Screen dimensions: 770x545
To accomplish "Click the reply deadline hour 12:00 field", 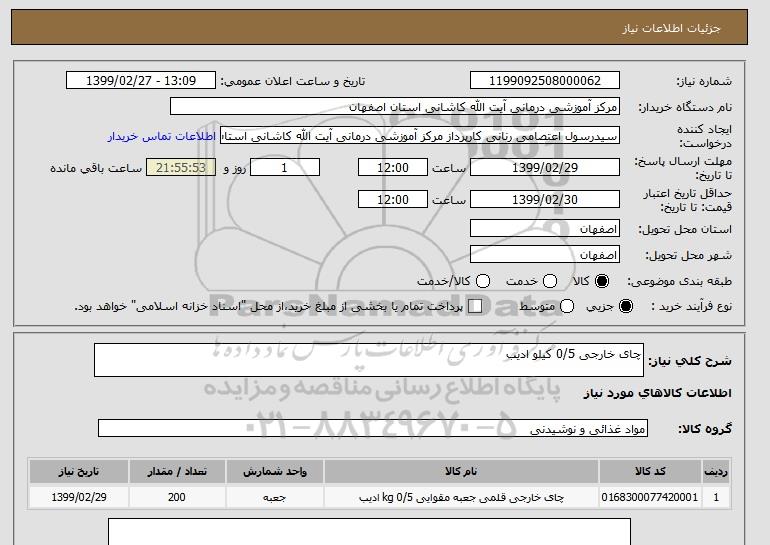I will (393, 167).
